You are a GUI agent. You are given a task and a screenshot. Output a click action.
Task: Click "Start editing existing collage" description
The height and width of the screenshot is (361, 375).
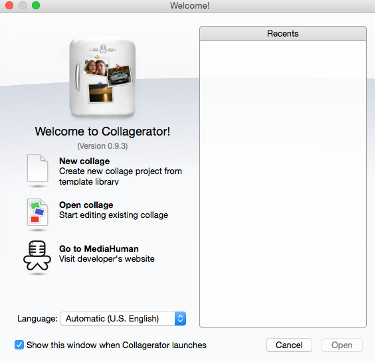[x=114, y=215]
